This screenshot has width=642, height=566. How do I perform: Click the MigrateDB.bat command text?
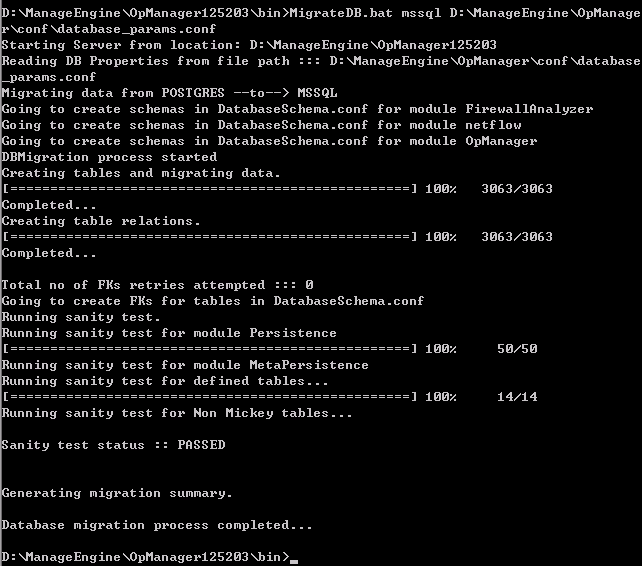point(341,13)
